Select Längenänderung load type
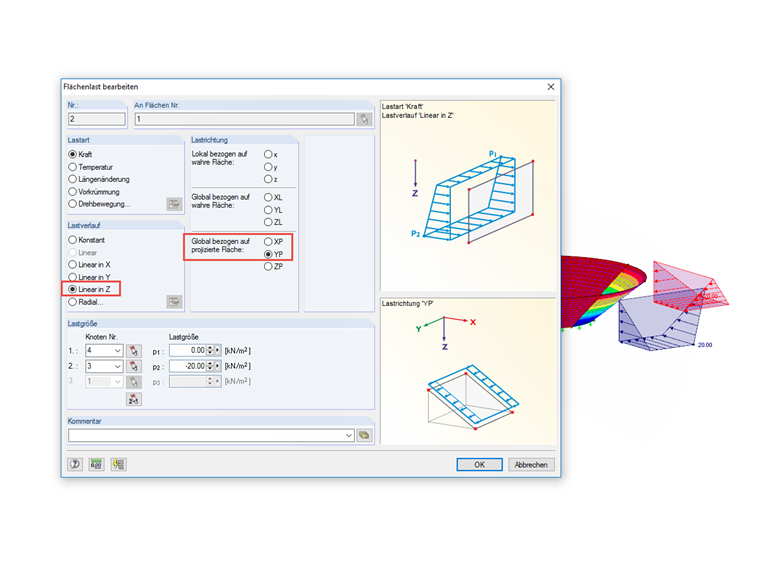The height and width of the screenshot is (570, 760). 73,179
